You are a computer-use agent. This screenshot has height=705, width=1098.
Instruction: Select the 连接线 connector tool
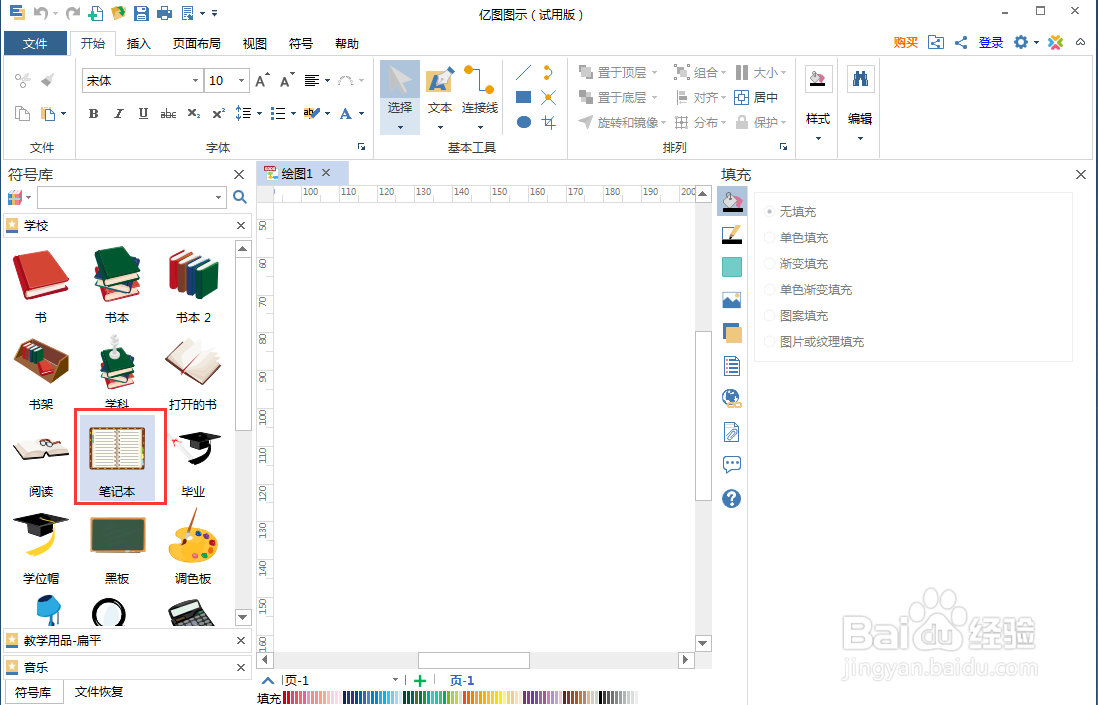click(x=479, y=93)
